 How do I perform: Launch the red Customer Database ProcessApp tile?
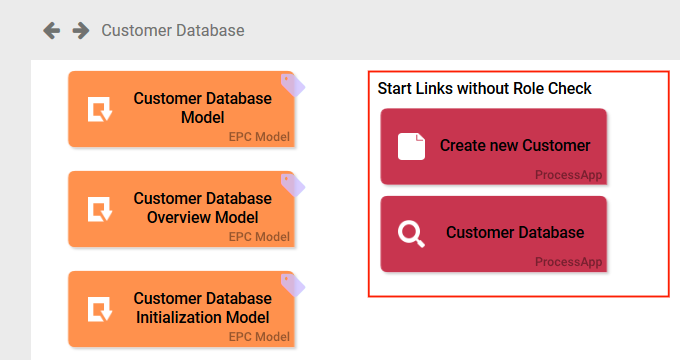pyautogui.click(x=494, y=234)
